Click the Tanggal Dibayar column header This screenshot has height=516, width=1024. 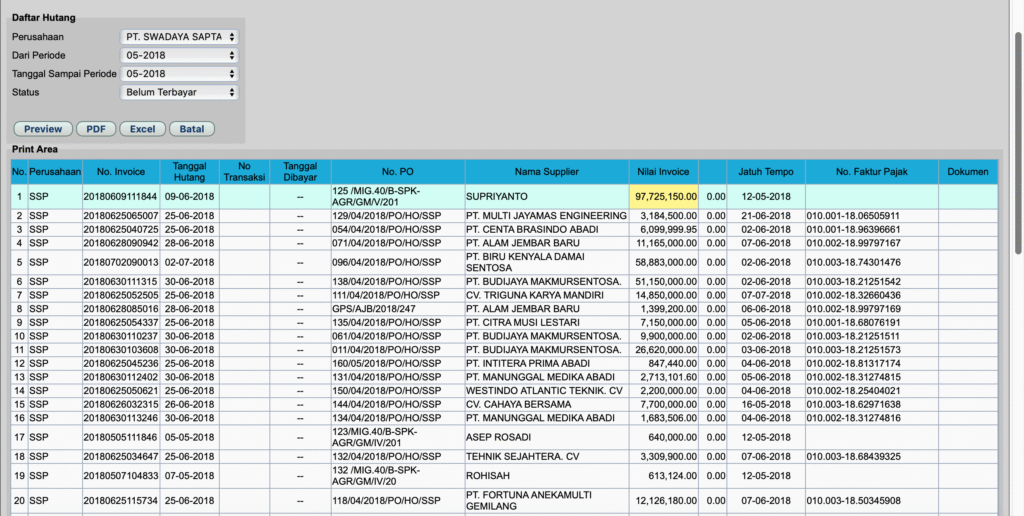tap(300, 172)
